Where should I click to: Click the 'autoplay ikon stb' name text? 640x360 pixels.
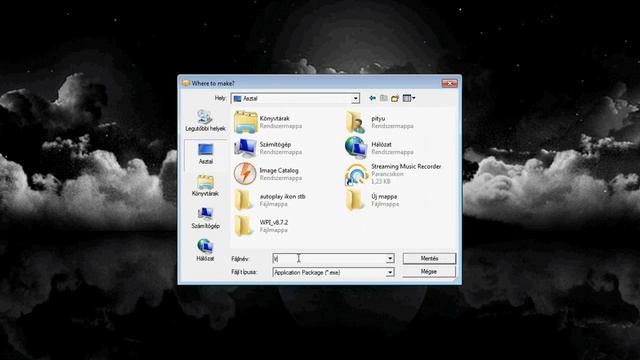point(282,196)
